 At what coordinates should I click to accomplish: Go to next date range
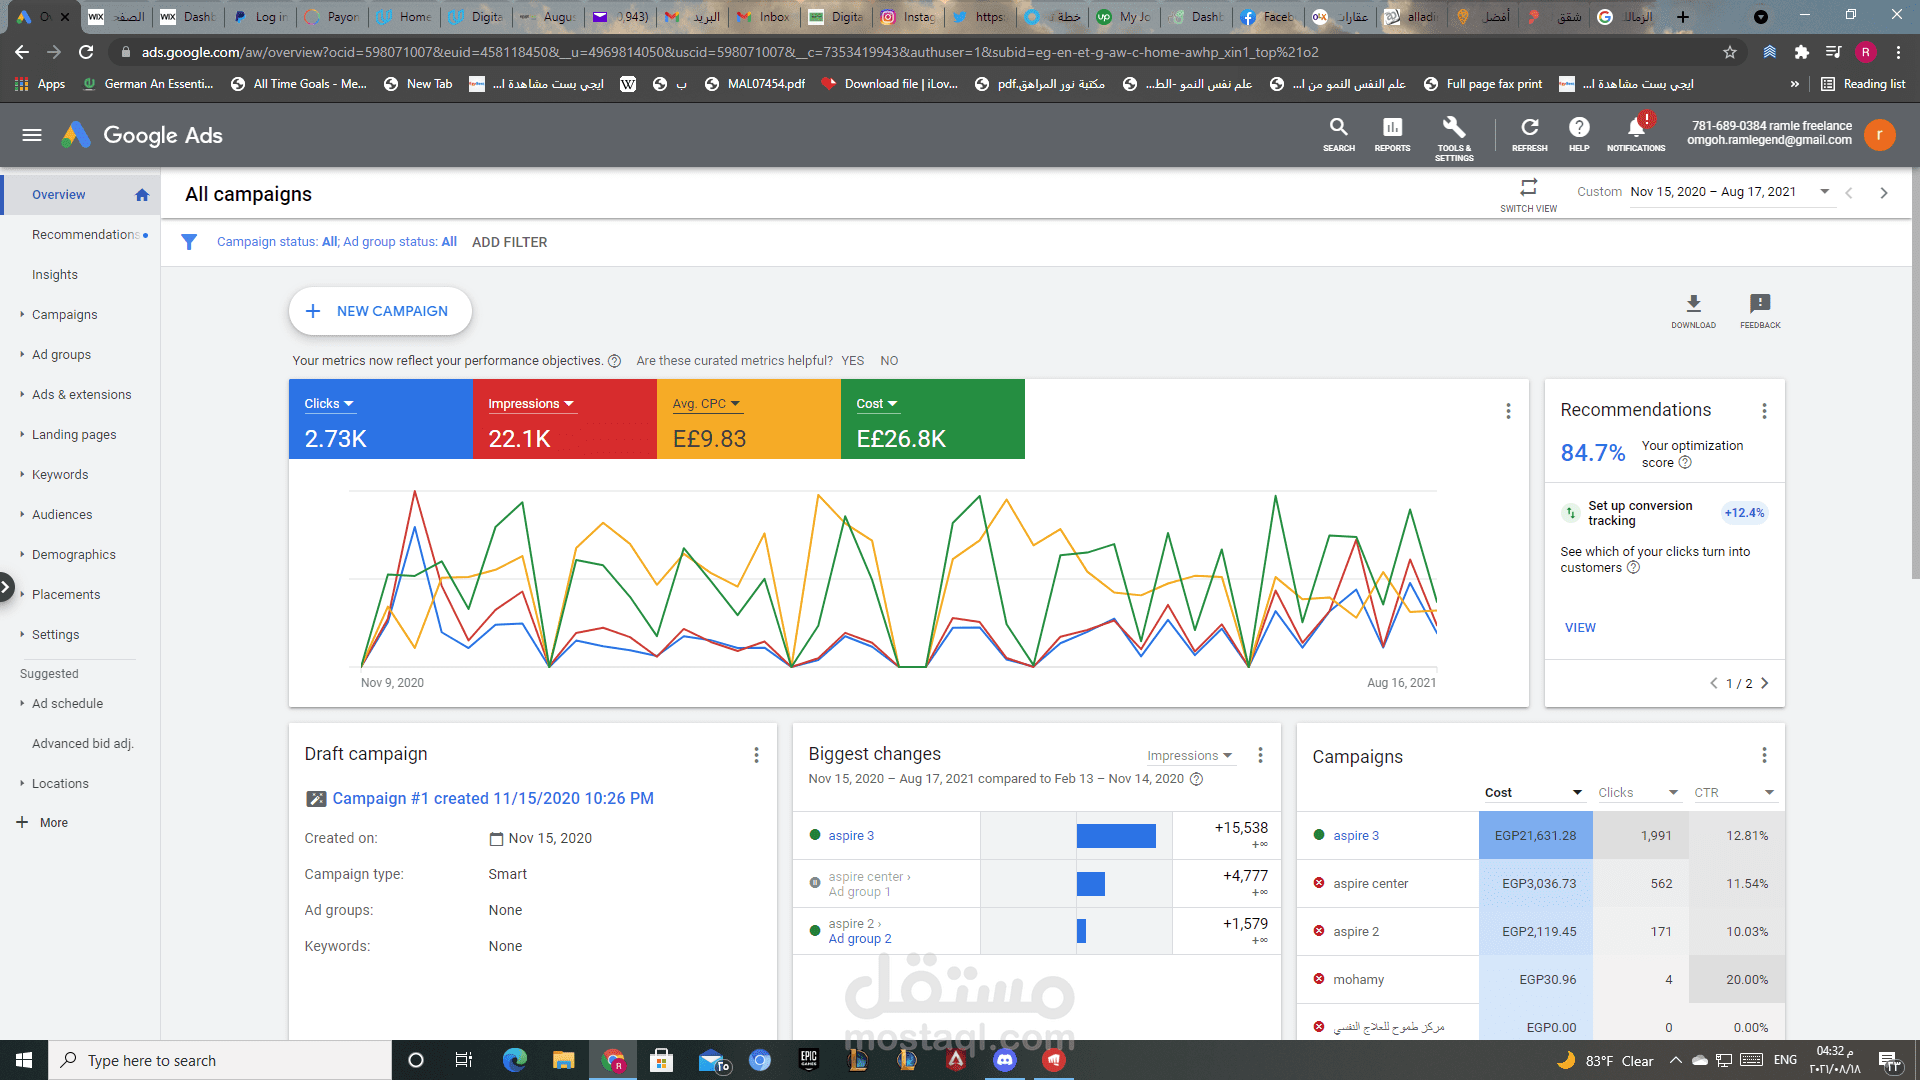click(x=1884, y=193)
